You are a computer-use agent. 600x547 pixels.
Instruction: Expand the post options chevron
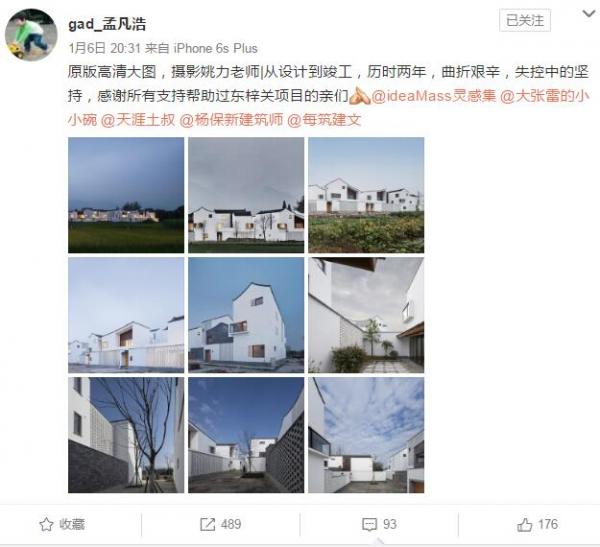(x=588, y=14)
